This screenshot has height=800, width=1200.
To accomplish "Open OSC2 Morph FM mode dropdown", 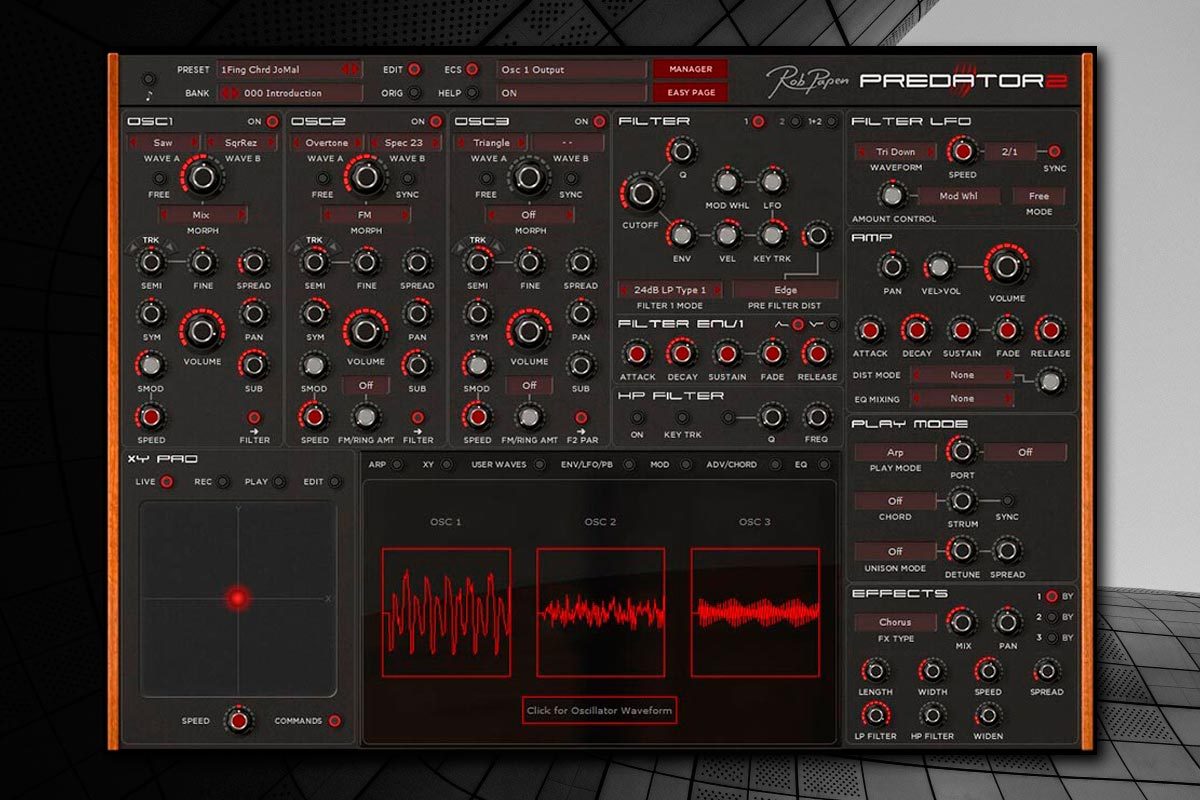I will (x=366, y=215).
